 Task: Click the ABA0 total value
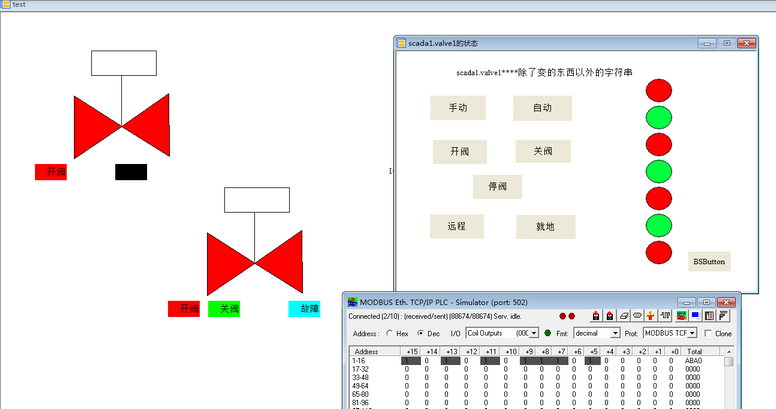[x=693, y=361]
